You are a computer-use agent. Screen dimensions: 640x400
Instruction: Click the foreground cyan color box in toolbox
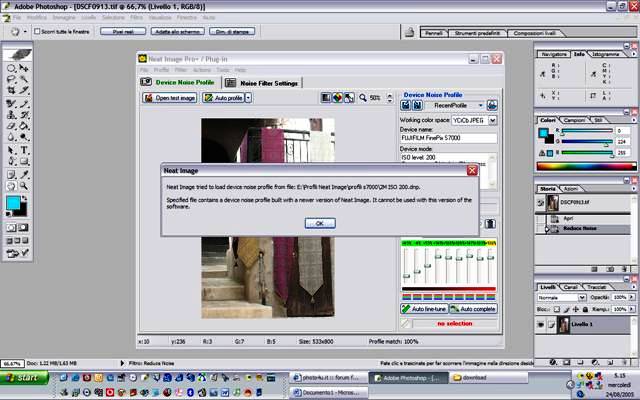(x=13, y=203)
